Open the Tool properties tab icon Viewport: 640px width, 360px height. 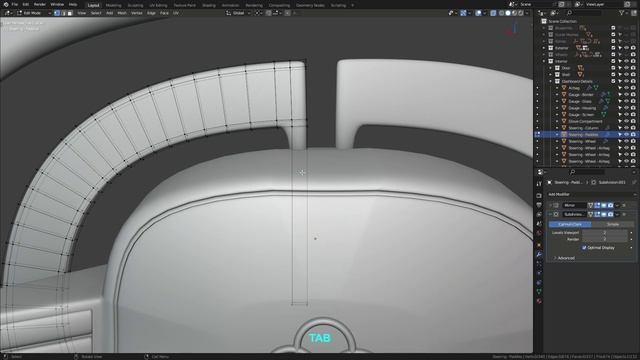[539, 184]
